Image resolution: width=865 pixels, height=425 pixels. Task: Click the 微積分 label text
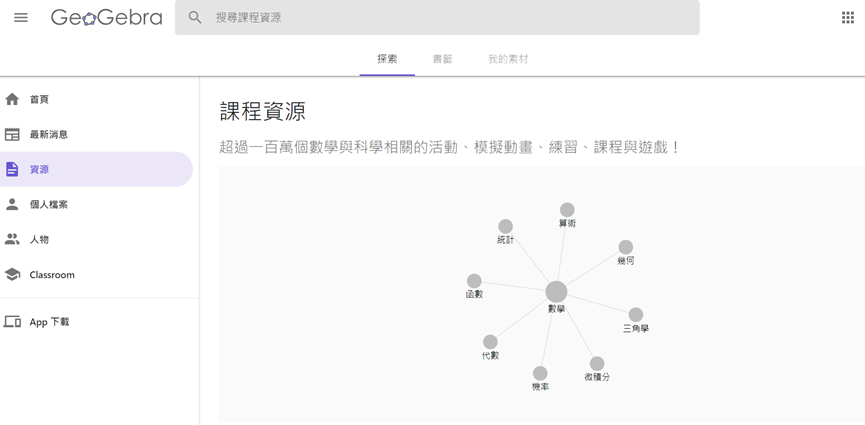click(597, 377)
